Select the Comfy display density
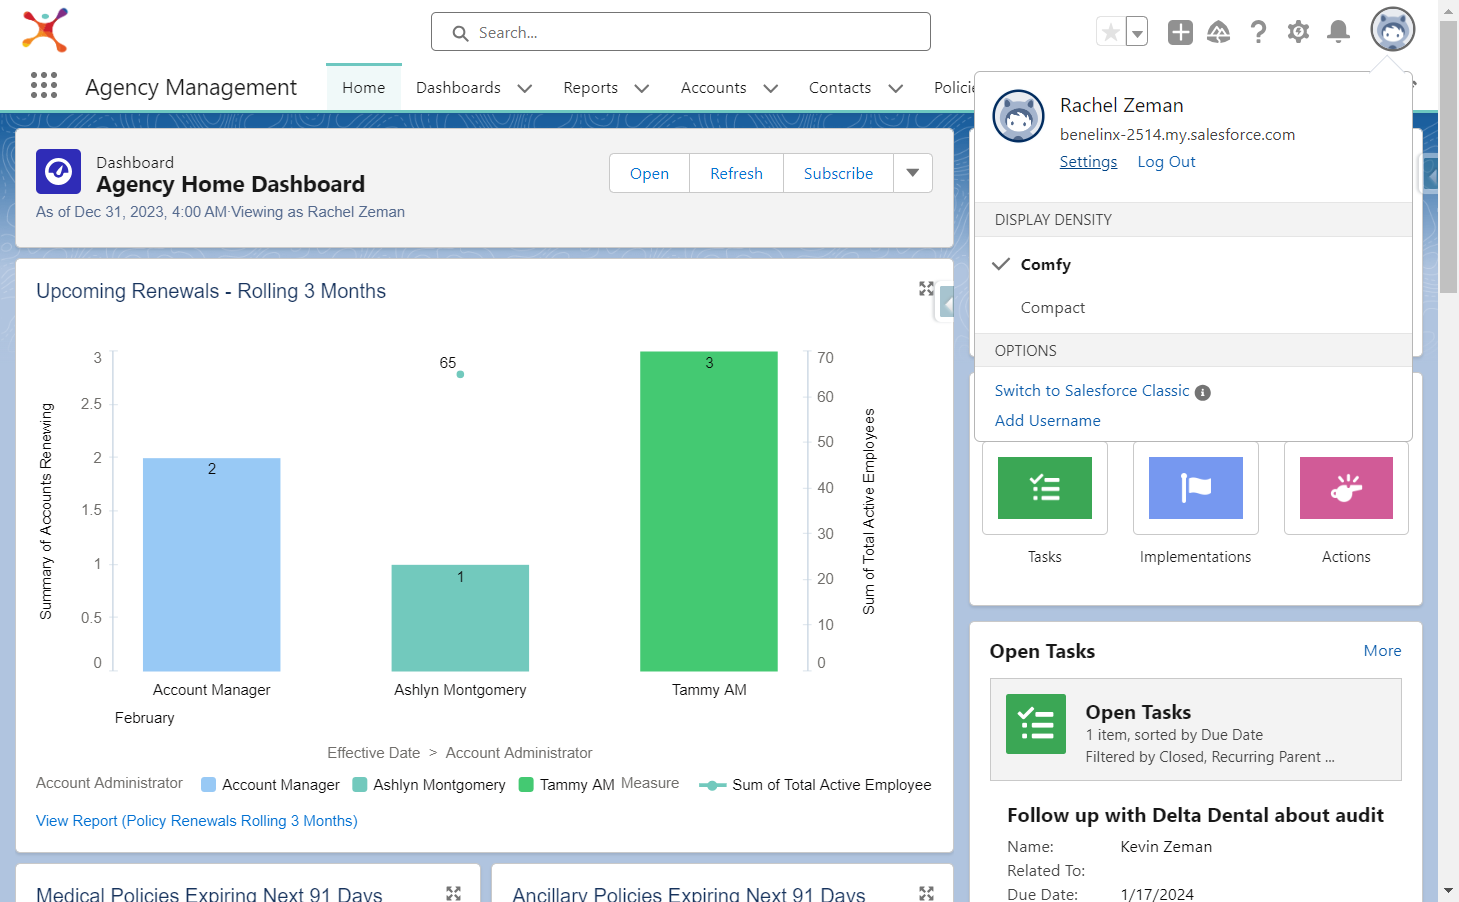The height and width of the screenshot is (902, 1459). tap(1193, 264)
